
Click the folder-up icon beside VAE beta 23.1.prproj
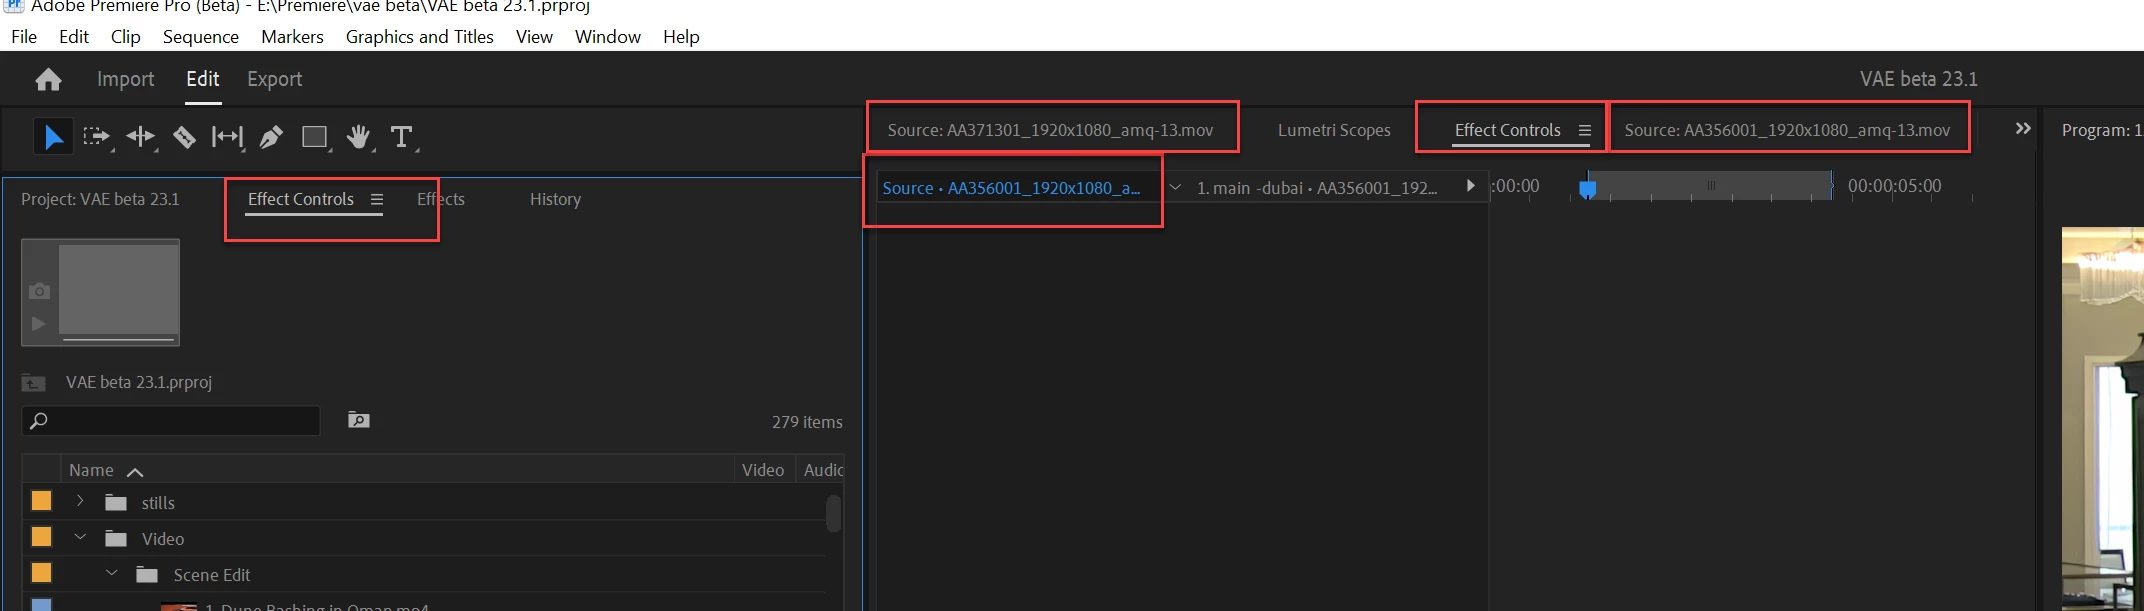pyautogui.click(x=34, y=382)
